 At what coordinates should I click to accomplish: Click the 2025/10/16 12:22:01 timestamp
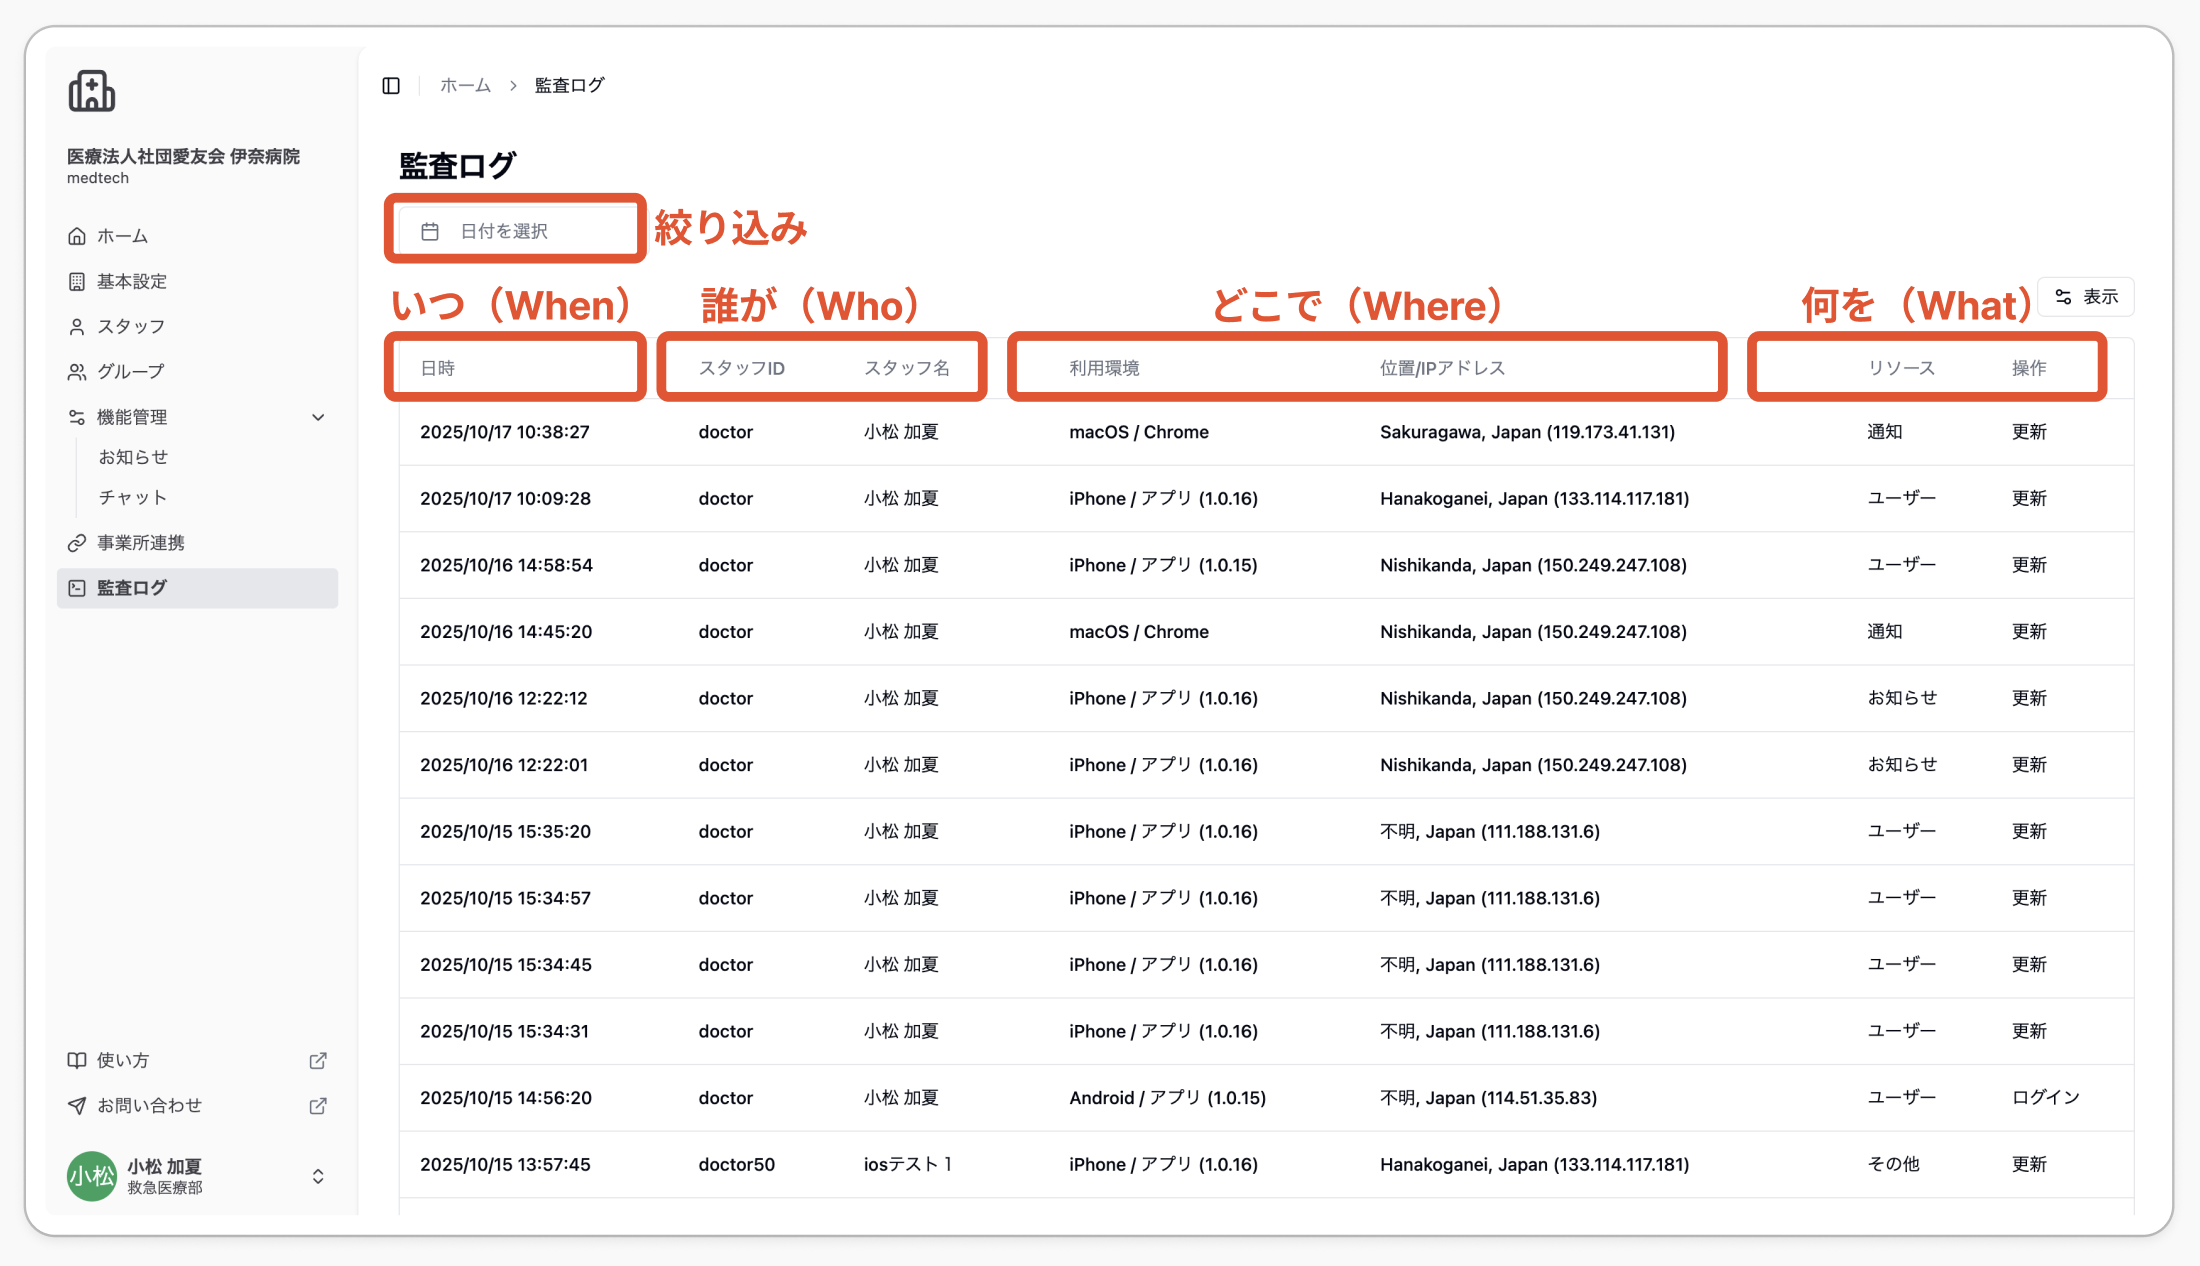click(504, 765)
